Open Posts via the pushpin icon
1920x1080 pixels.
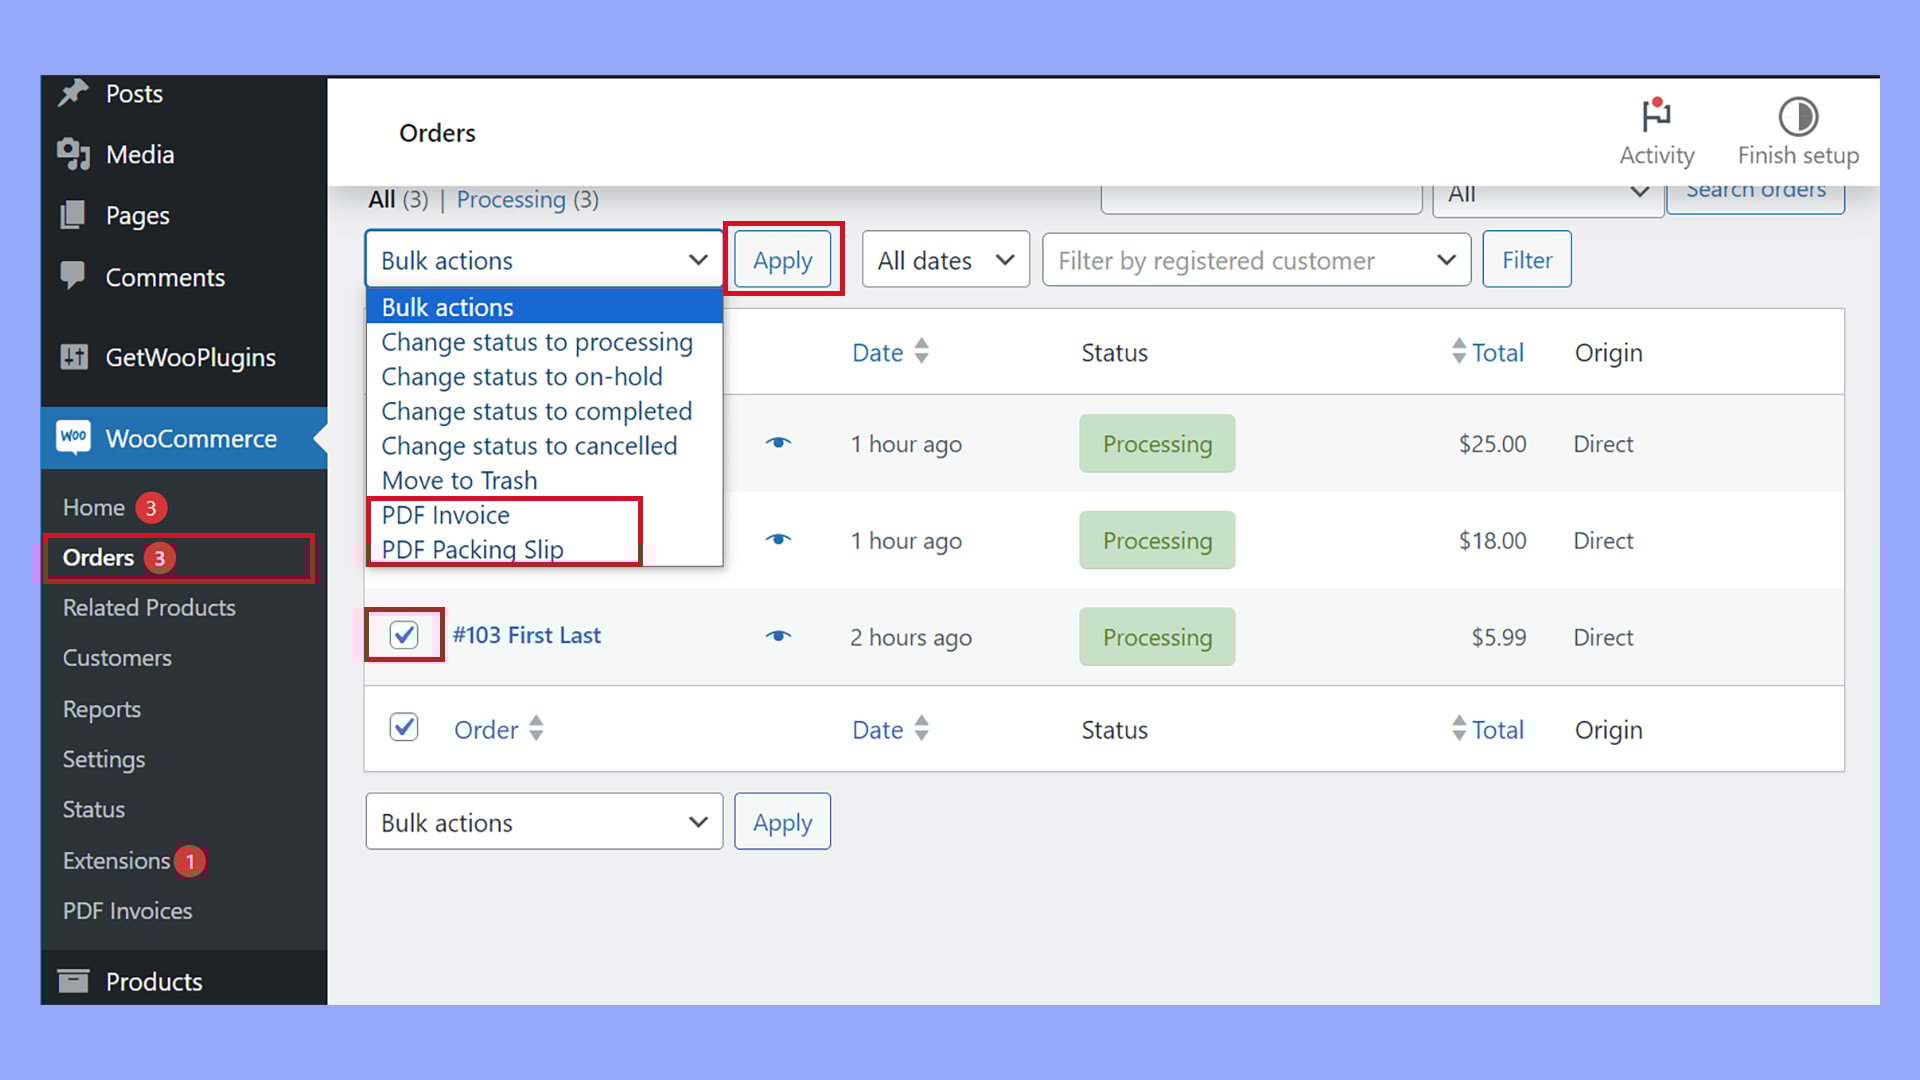[x=73, y=93]
